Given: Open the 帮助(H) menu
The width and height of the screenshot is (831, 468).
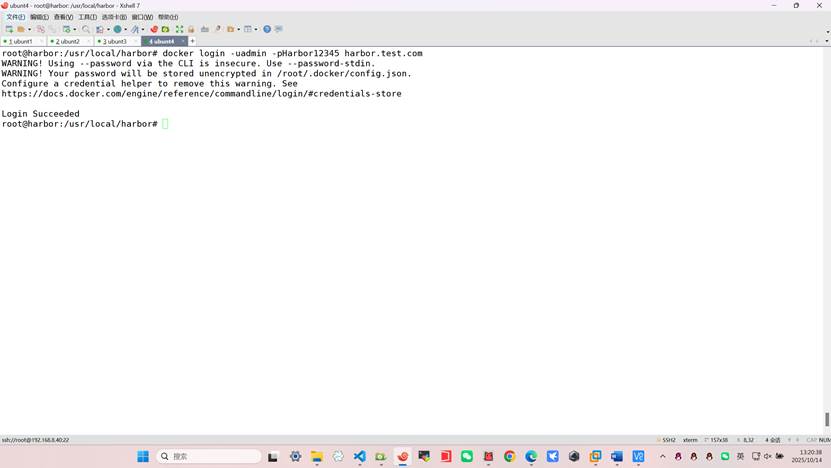Looking at the screenshot, I should point(168,17).
